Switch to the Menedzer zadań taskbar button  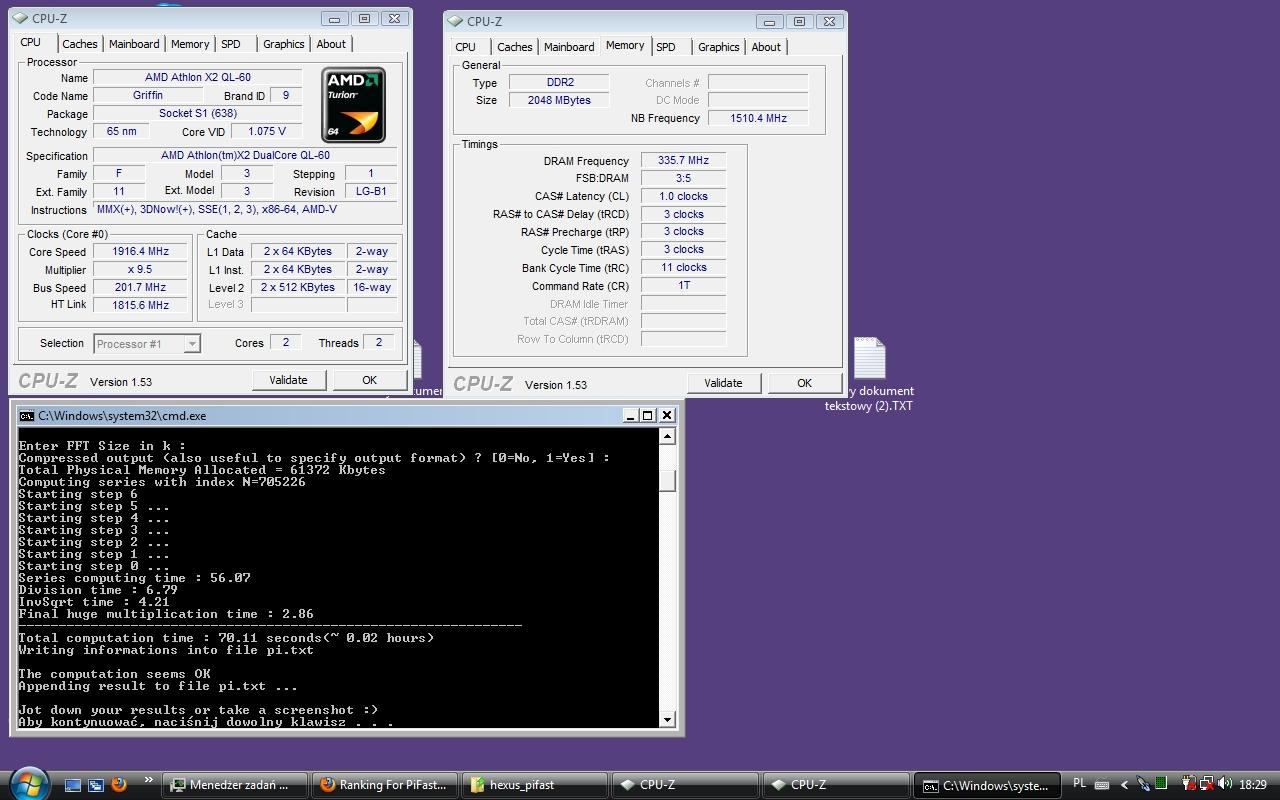coord(234,785)
